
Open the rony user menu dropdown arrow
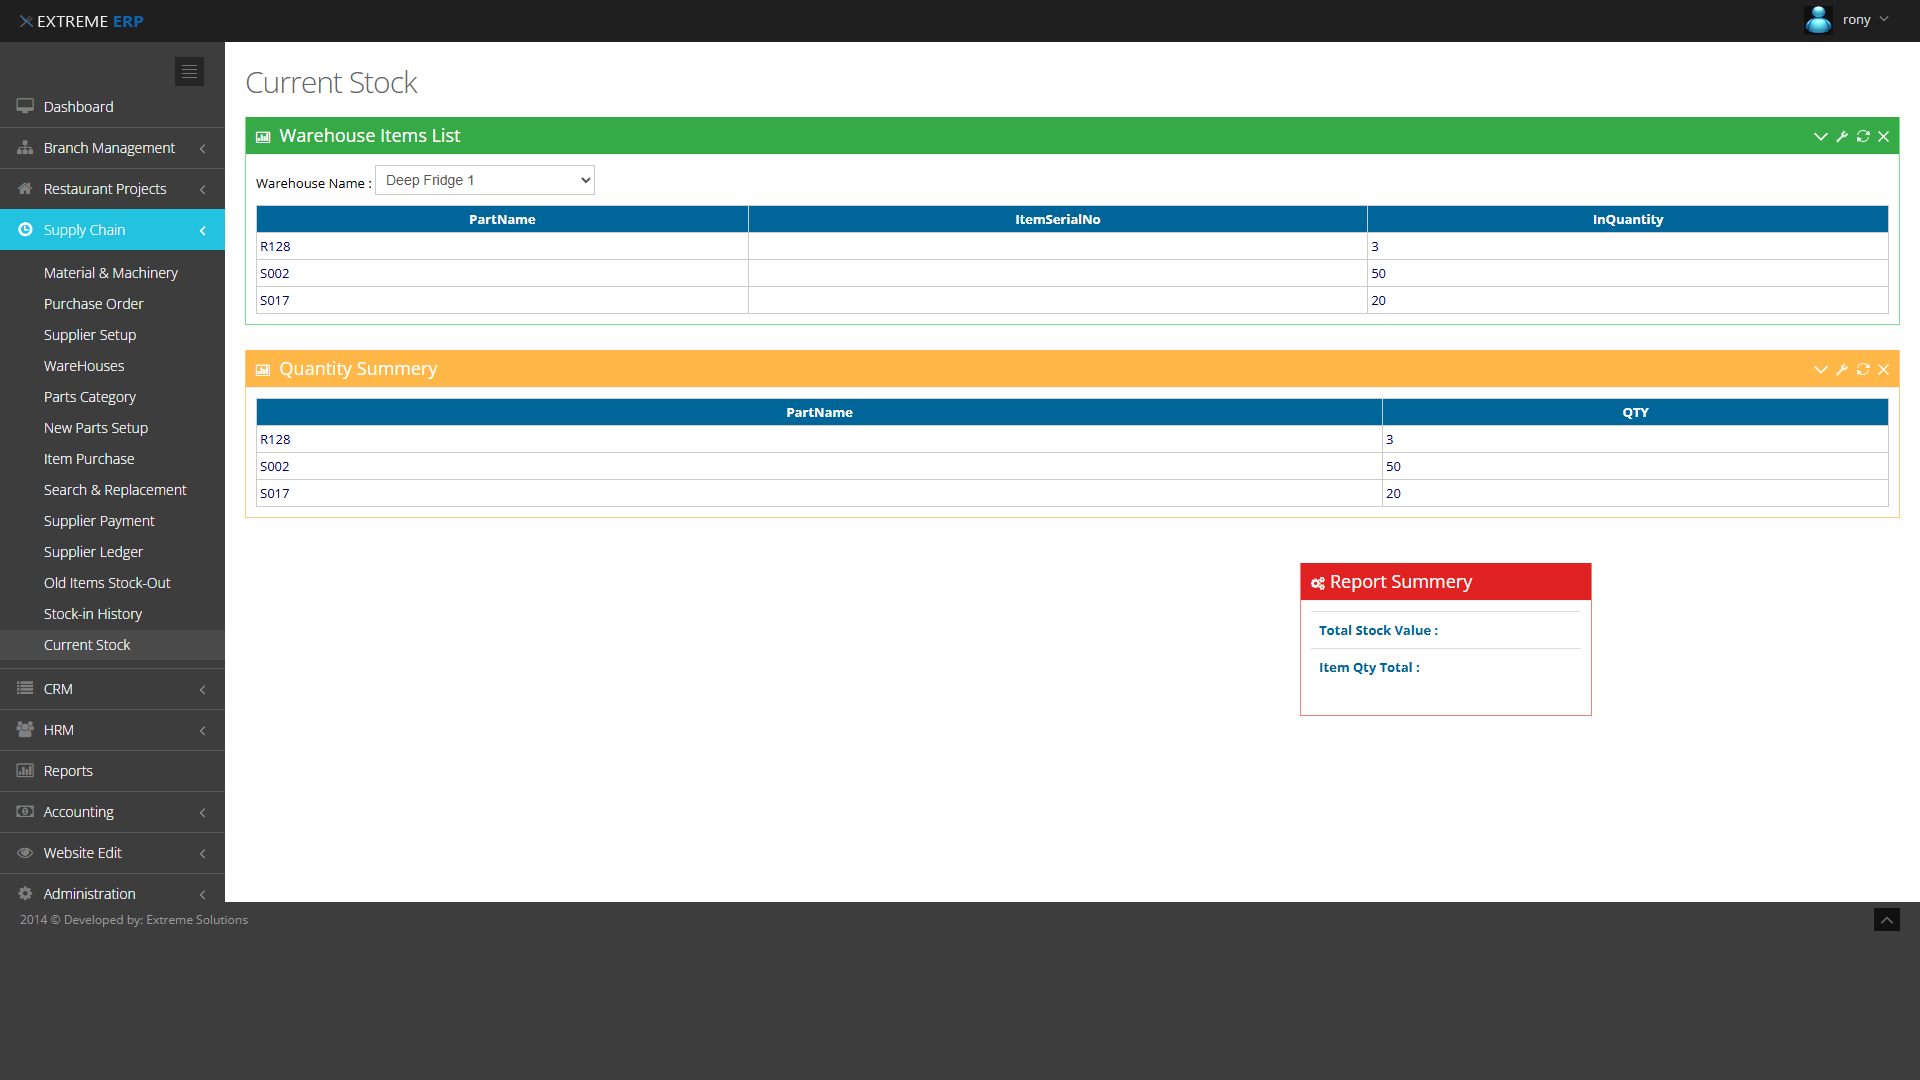[x=1884, y=19]
